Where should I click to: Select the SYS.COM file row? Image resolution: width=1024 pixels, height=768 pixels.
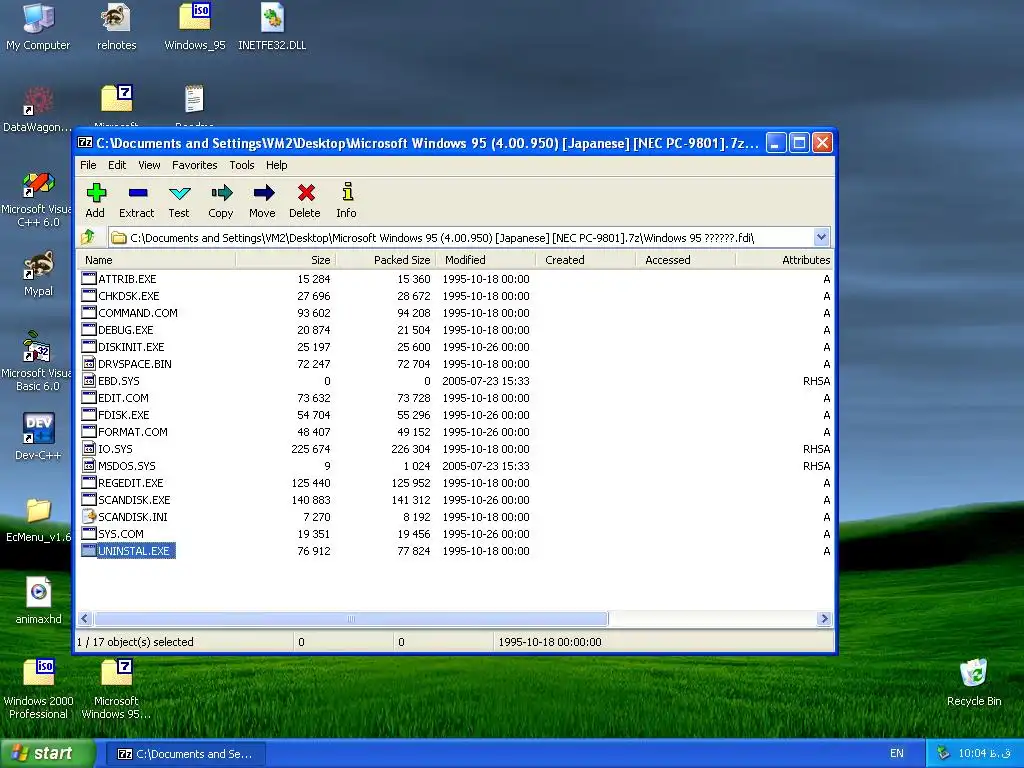click(x=455, y=534)
